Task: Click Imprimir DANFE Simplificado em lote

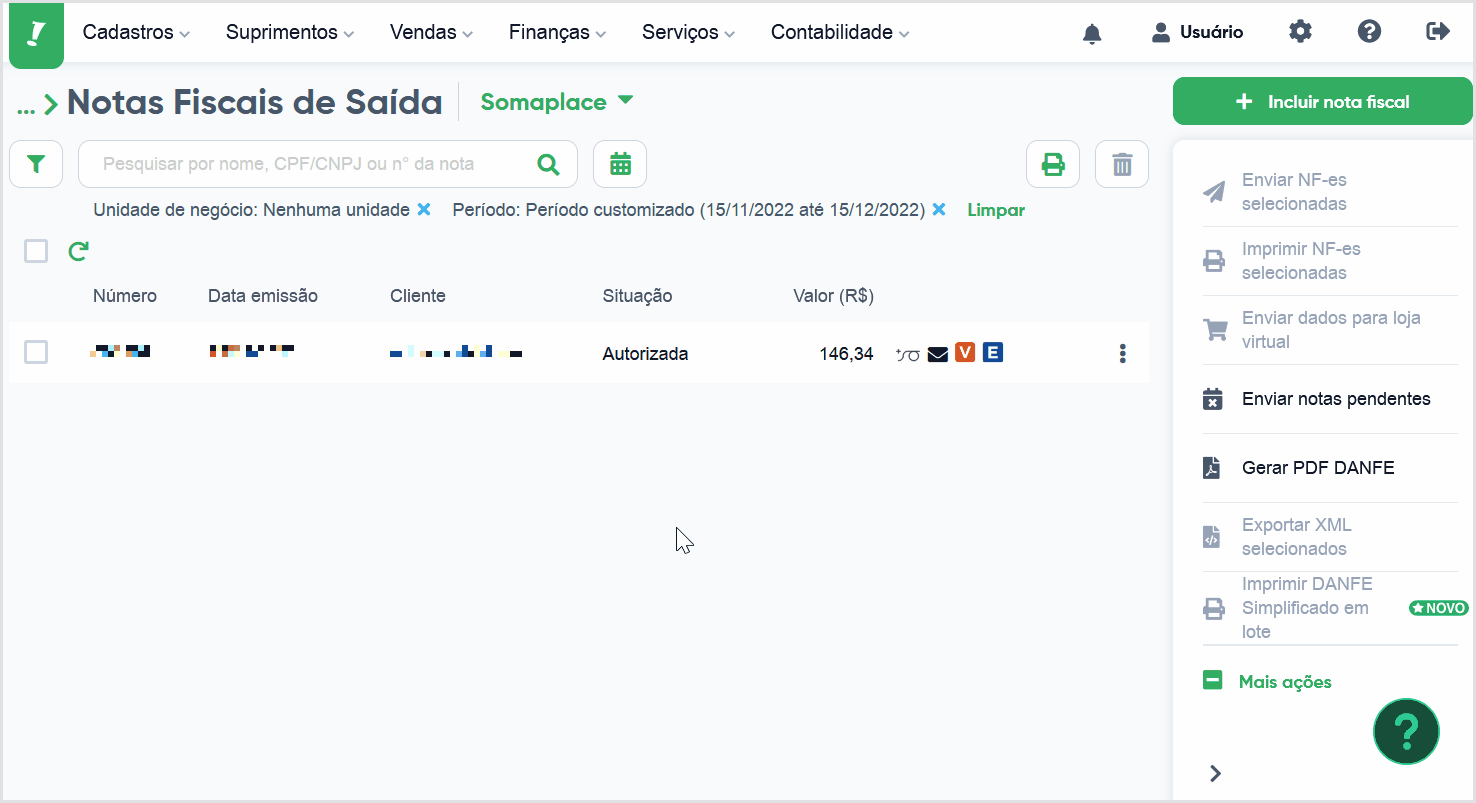Action: click(1305, 608)
